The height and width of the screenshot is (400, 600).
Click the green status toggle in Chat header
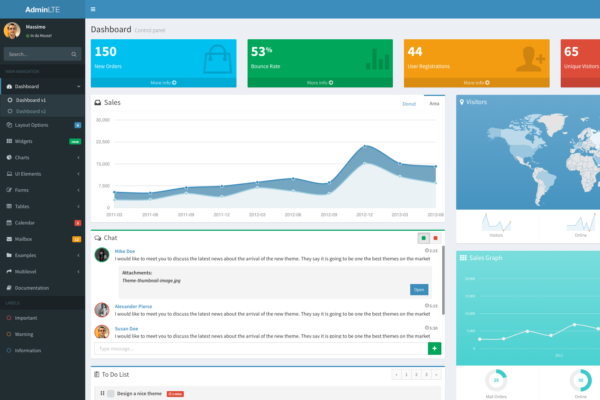[x=424, y=238]
